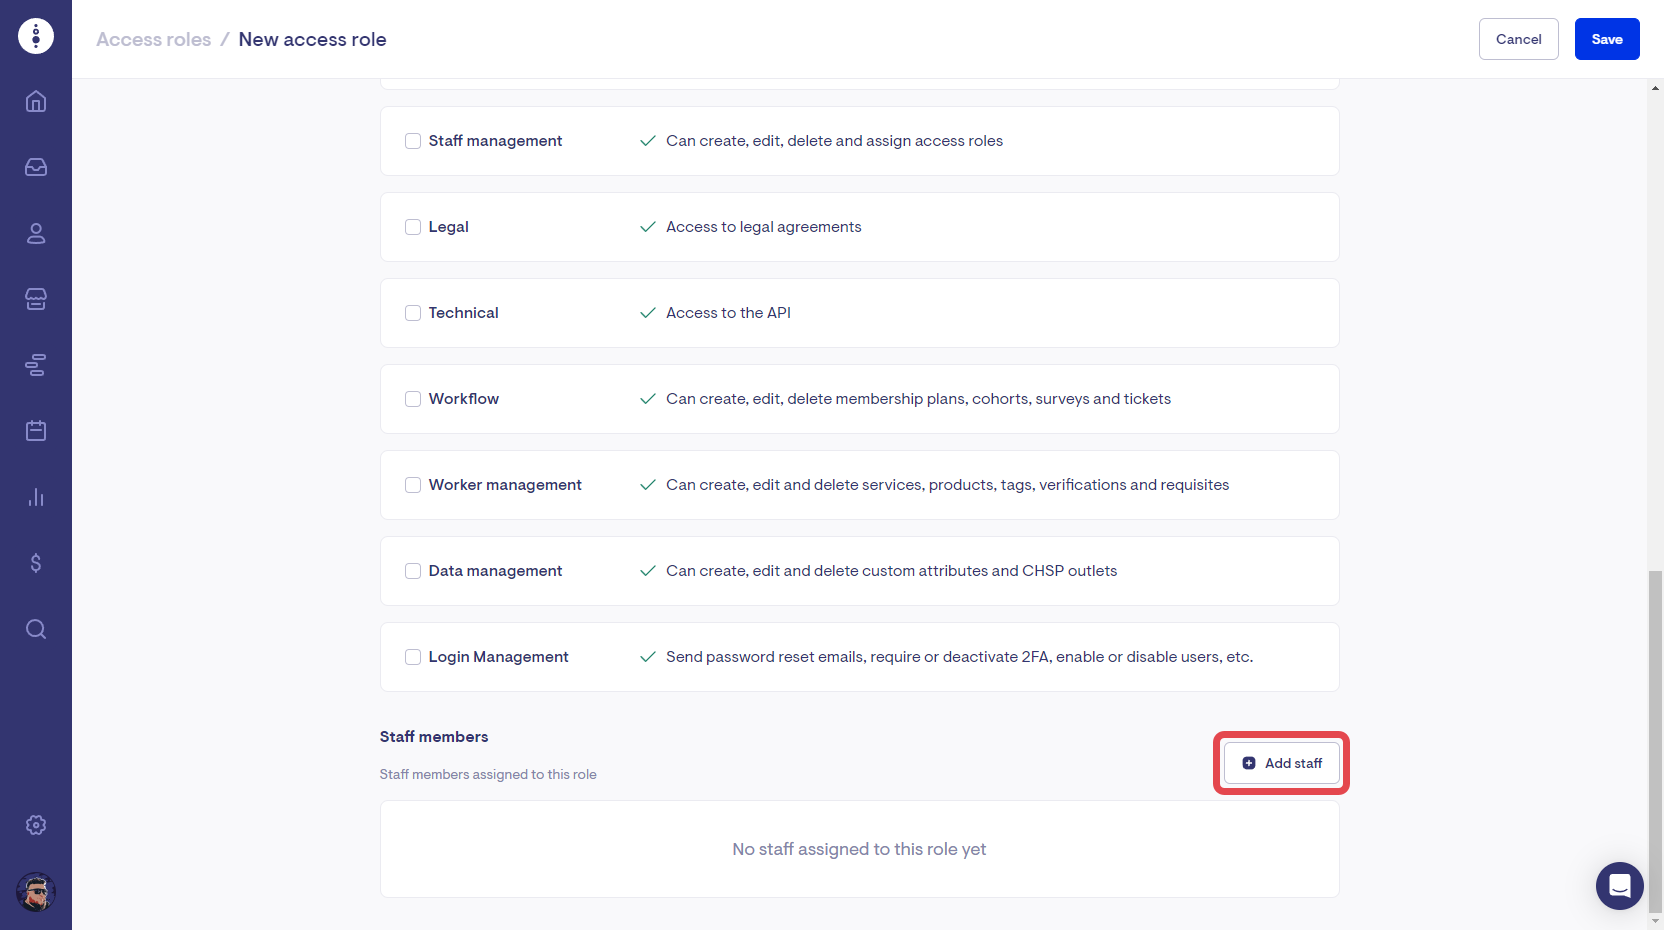Select the Login Management checkbox
1664x930 pixels.
(x=413, y=657)
